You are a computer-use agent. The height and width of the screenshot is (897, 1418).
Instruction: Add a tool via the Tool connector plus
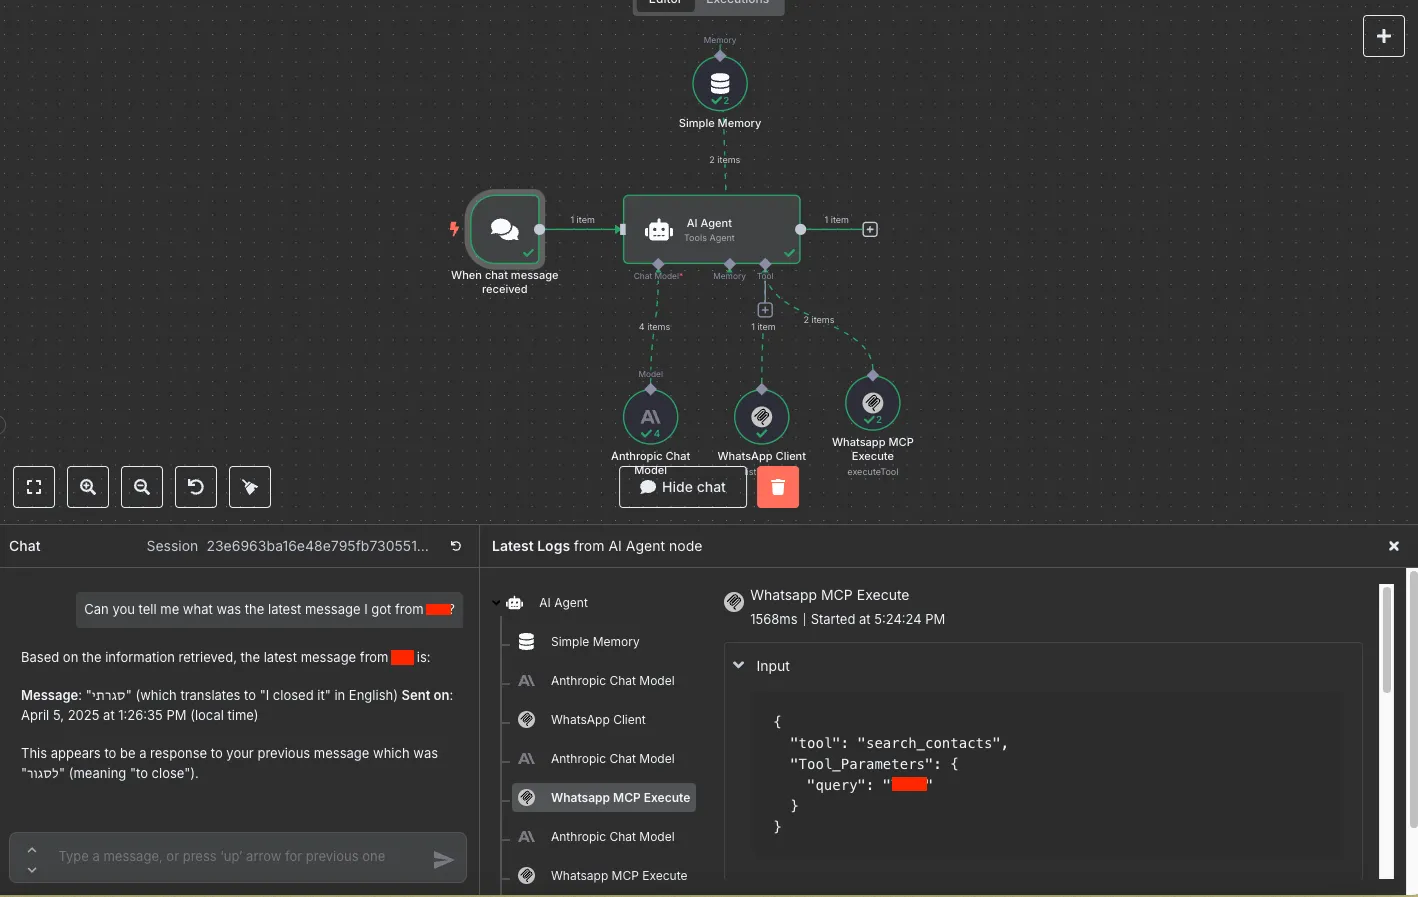point(765,310)
